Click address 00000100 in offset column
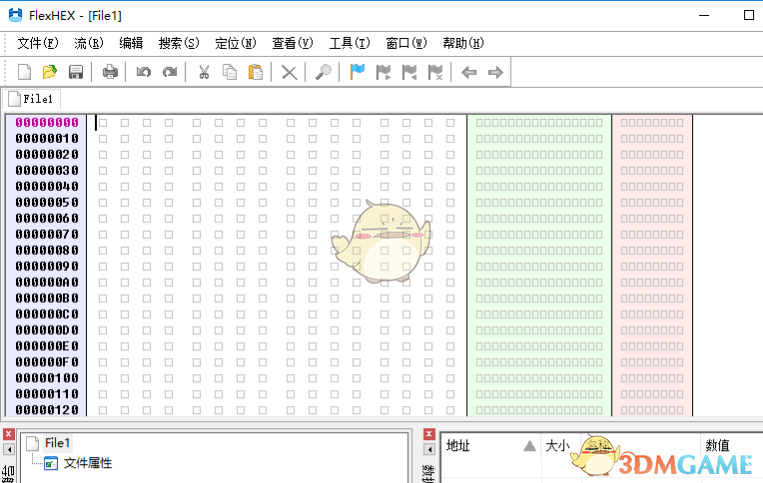Screen dimensions: 763x483 click(x=47, y=378)
